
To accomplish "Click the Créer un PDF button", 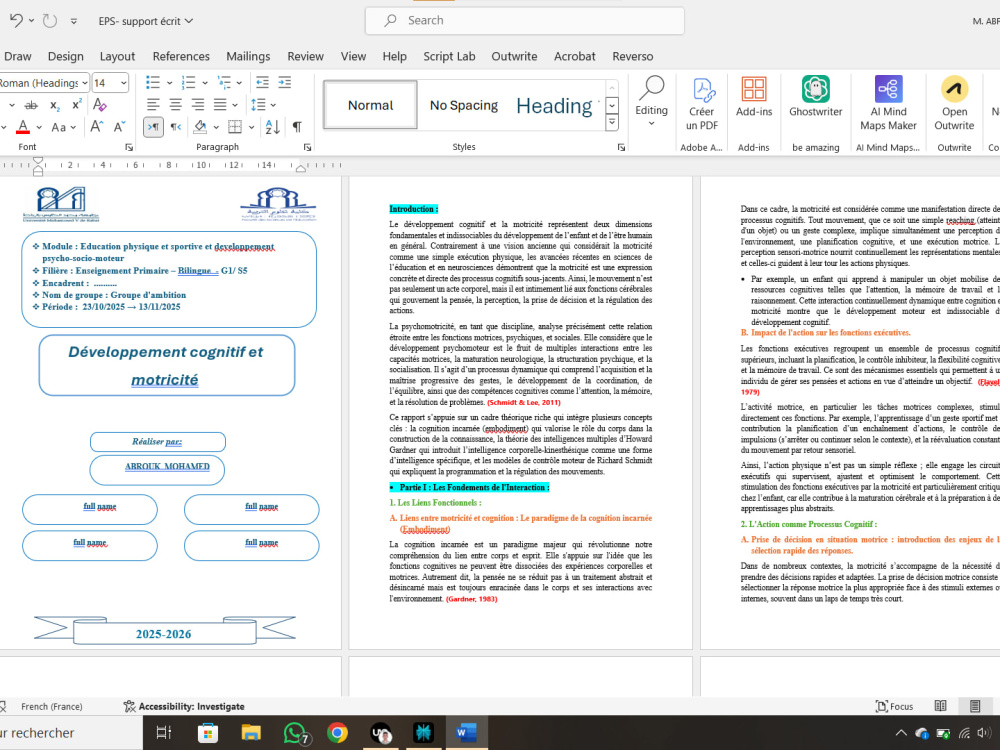I will pos(702,103).
